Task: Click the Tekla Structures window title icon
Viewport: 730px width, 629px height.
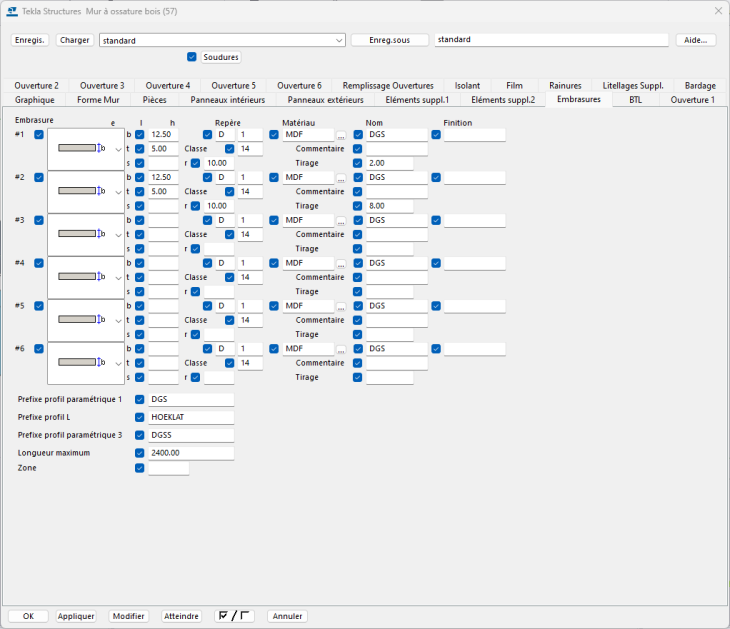Action: pyautogui.click(x=12, y=11)
